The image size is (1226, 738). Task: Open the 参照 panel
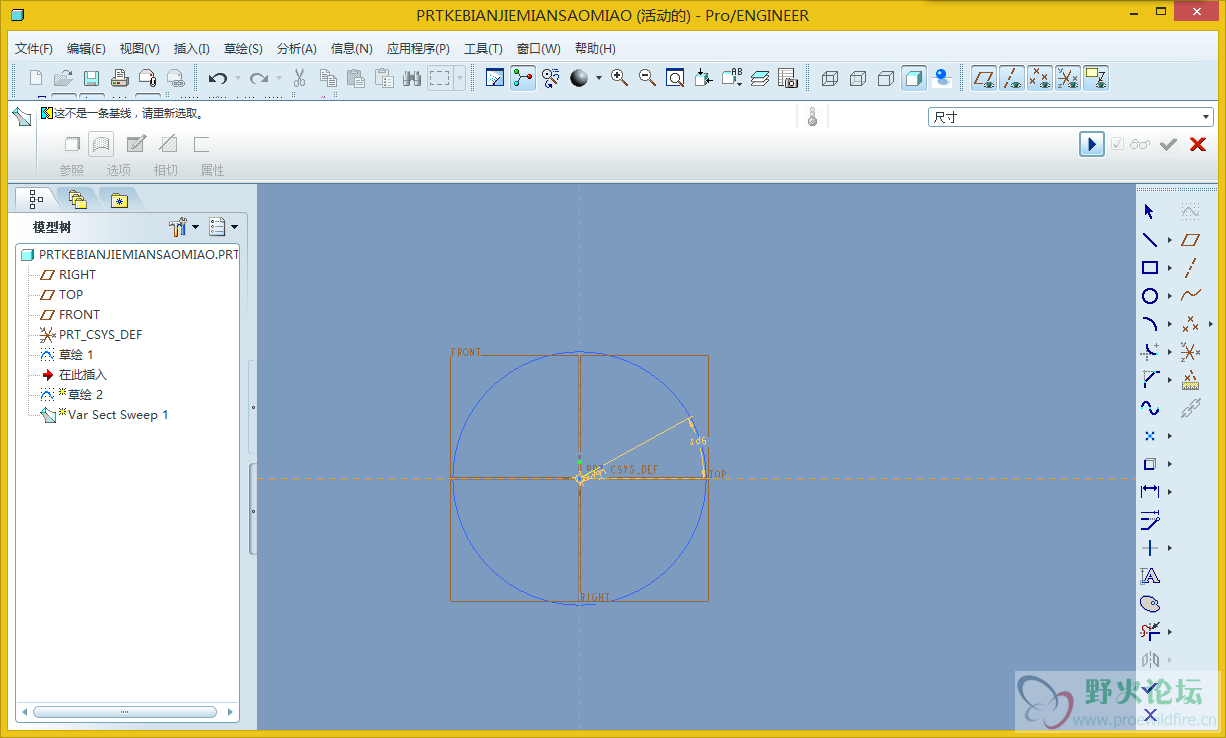[72, 170]
